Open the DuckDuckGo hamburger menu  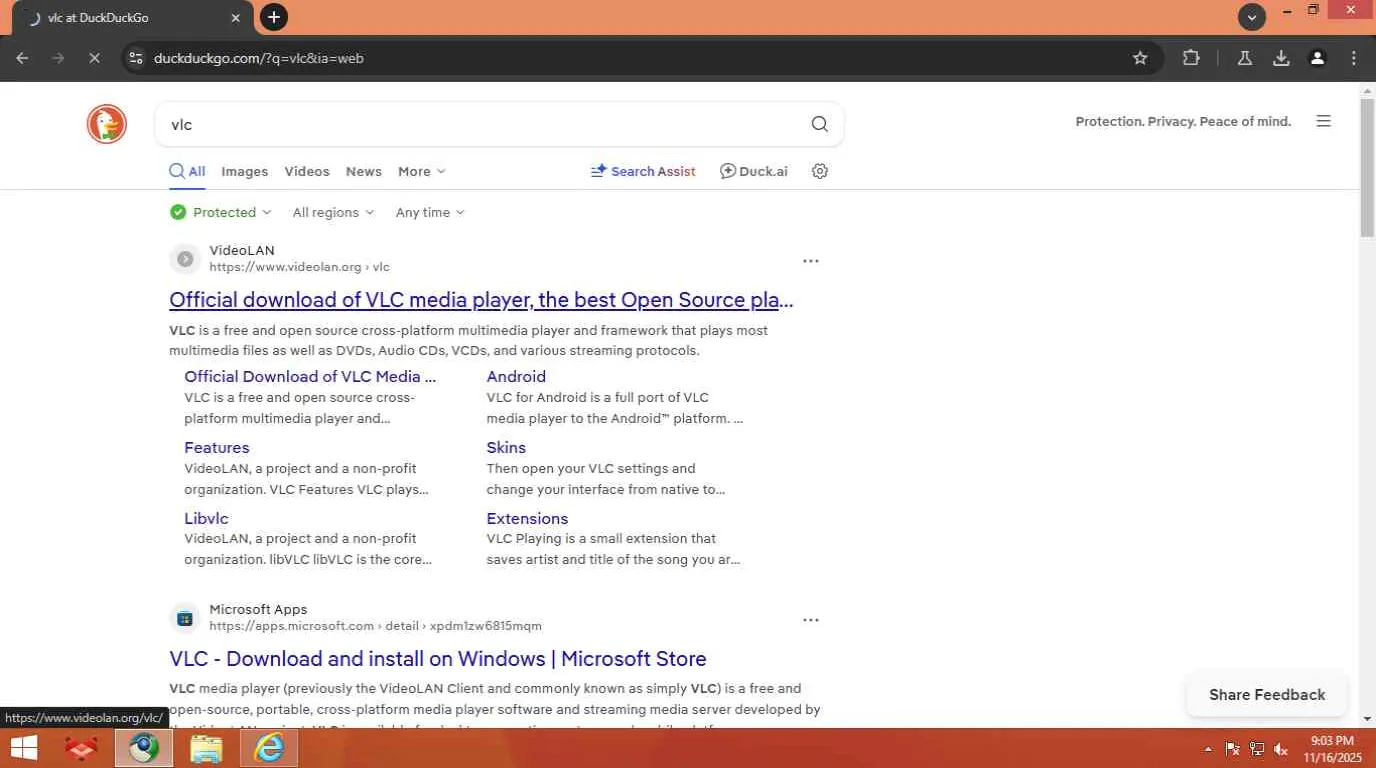1323,122
